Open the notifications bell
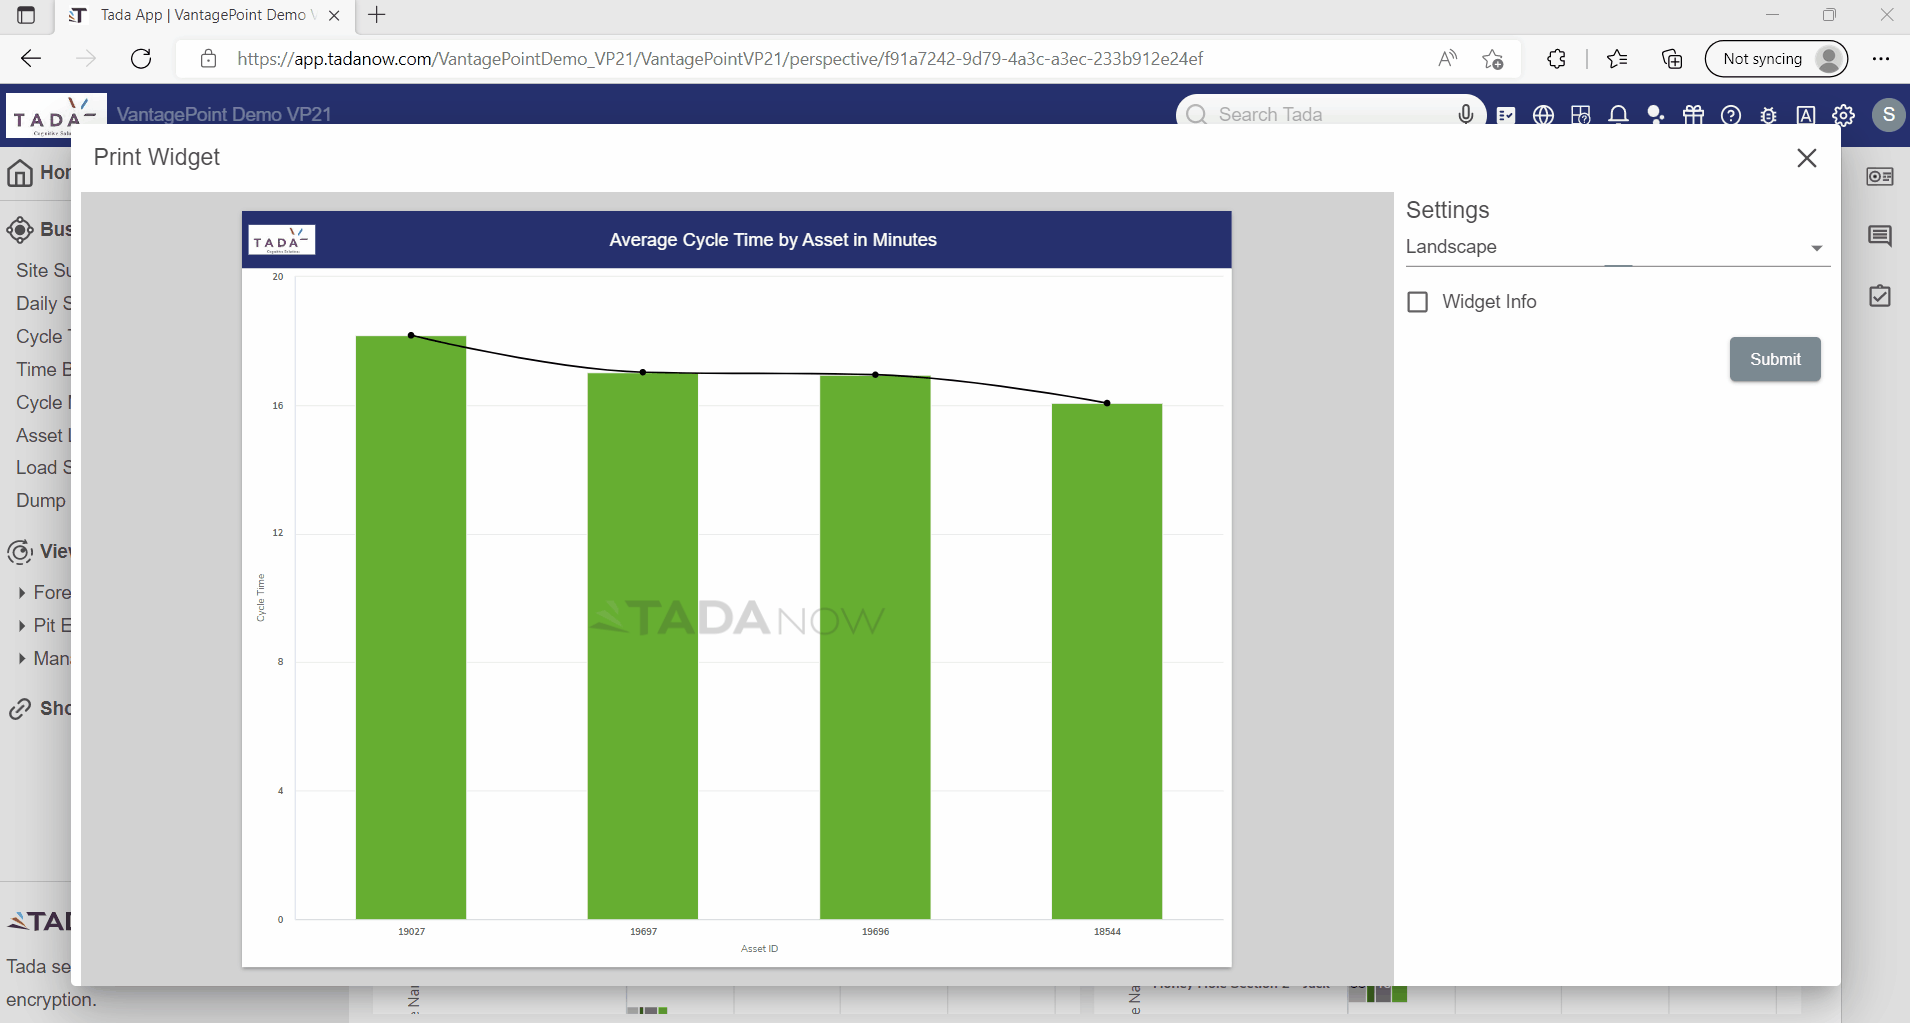This screenshot has height=1023, width=1910. pyautogui.click(x=1619, y=115)
